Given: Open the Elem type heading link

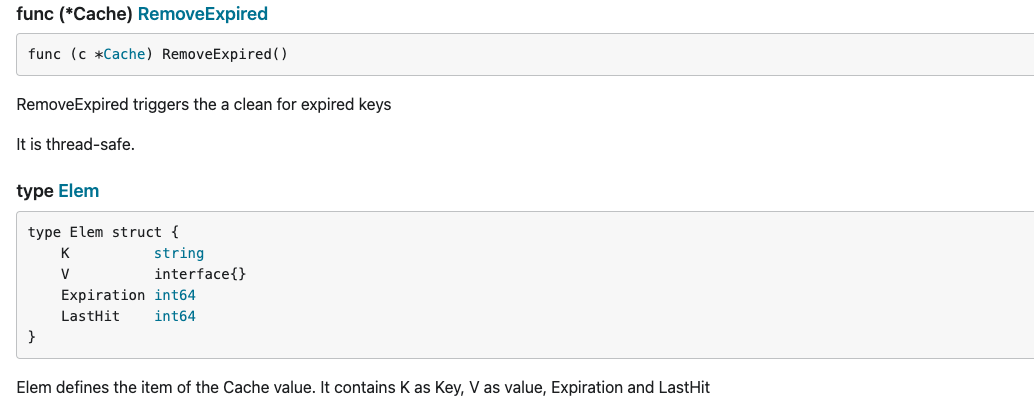Looking at the screenshot, I should [78, 191].
